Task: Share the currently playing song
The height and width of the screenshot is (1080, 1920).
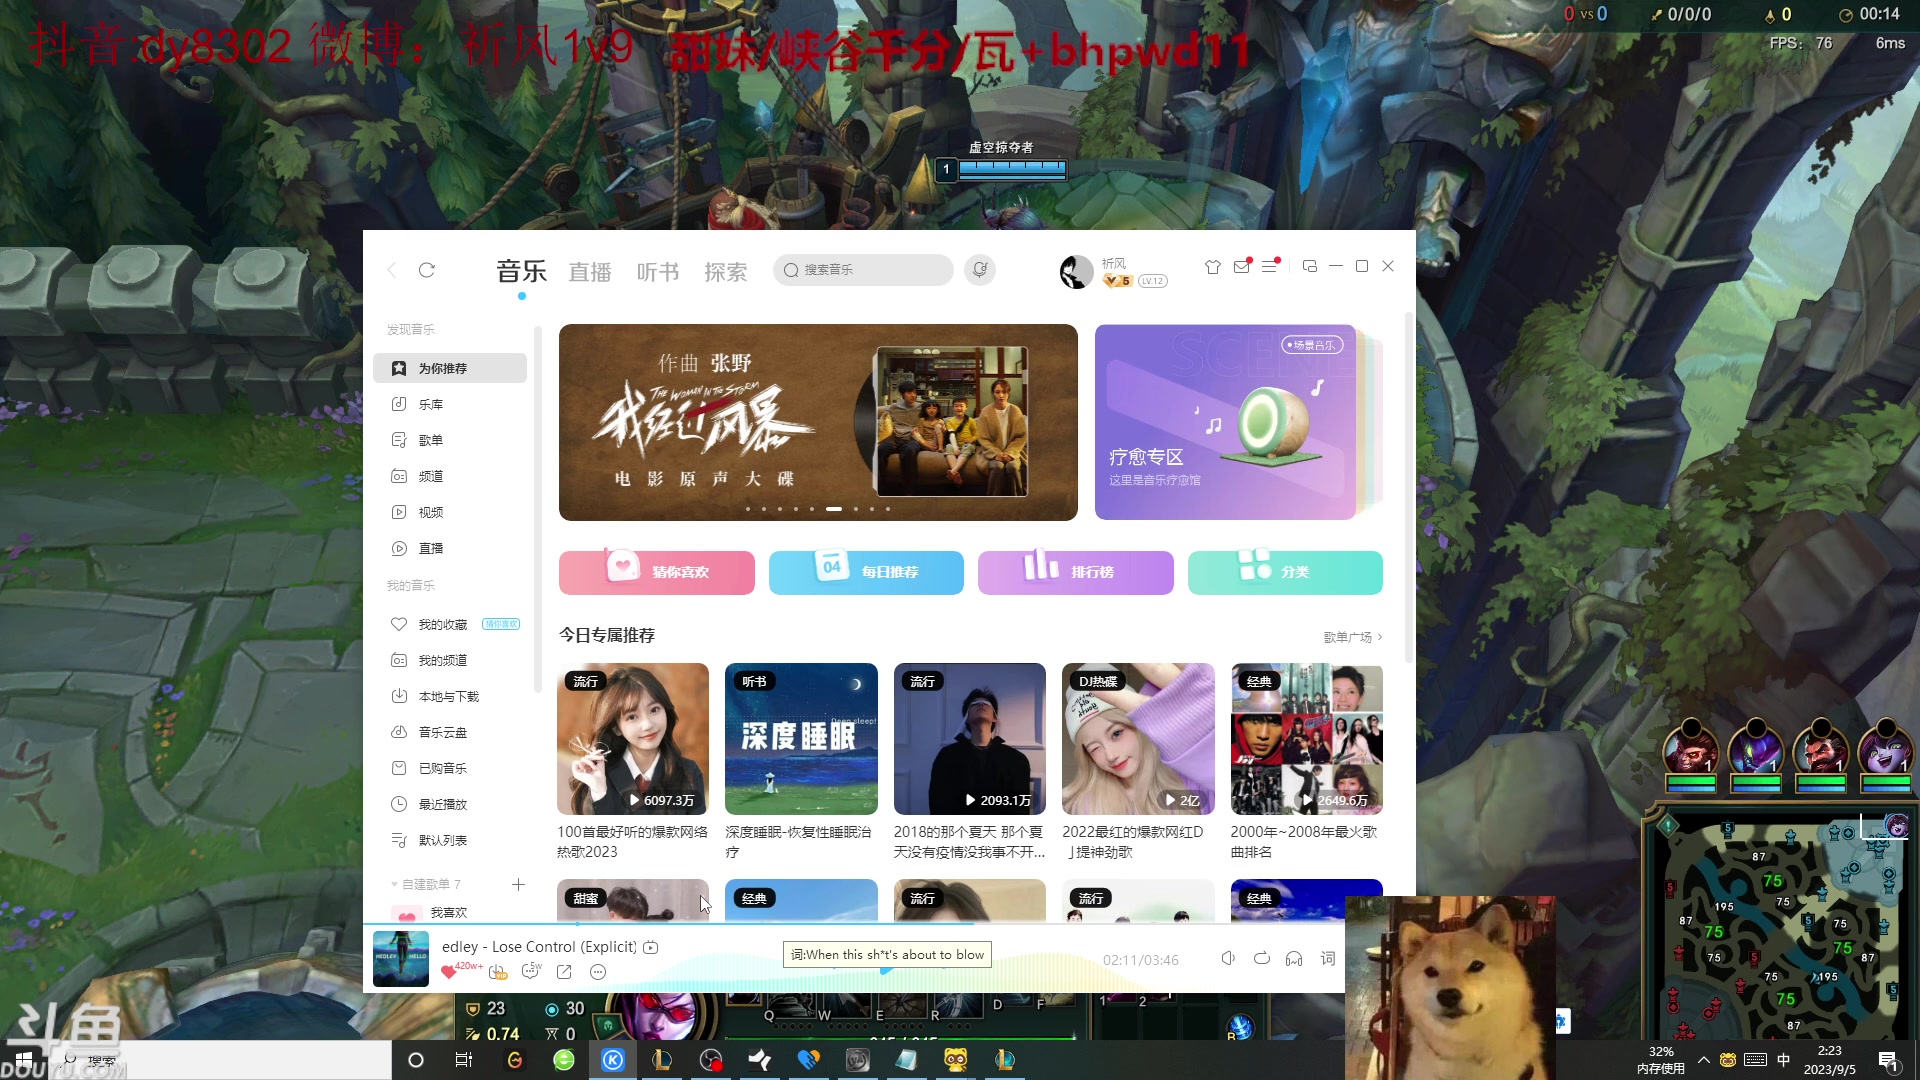Action: pos(564,972)
